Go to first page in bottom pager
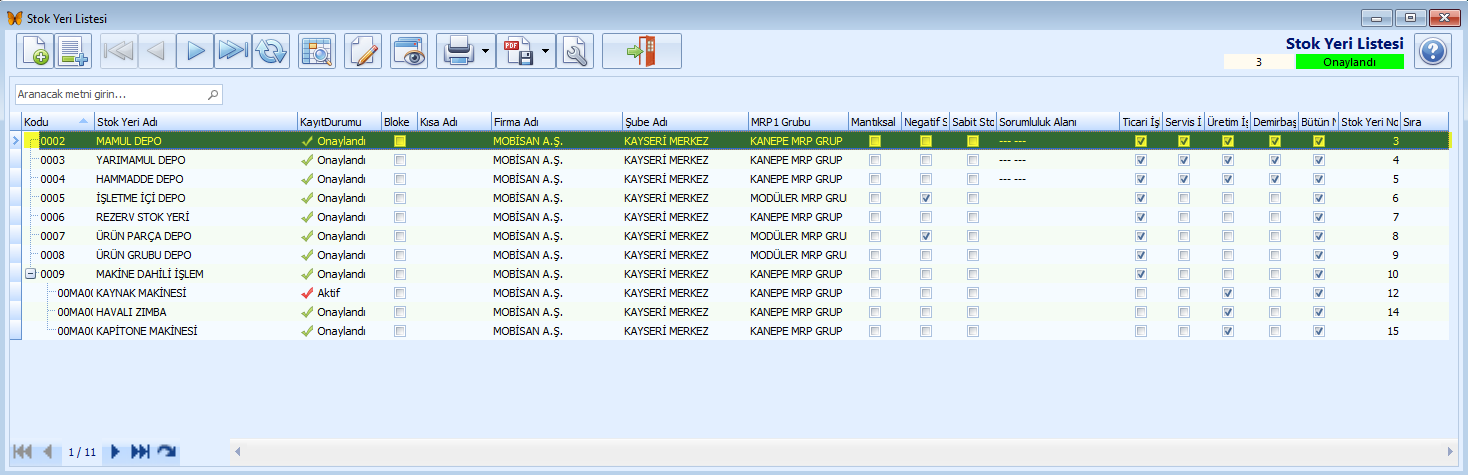The image size is (1468, 475). (x=22, y=452)
